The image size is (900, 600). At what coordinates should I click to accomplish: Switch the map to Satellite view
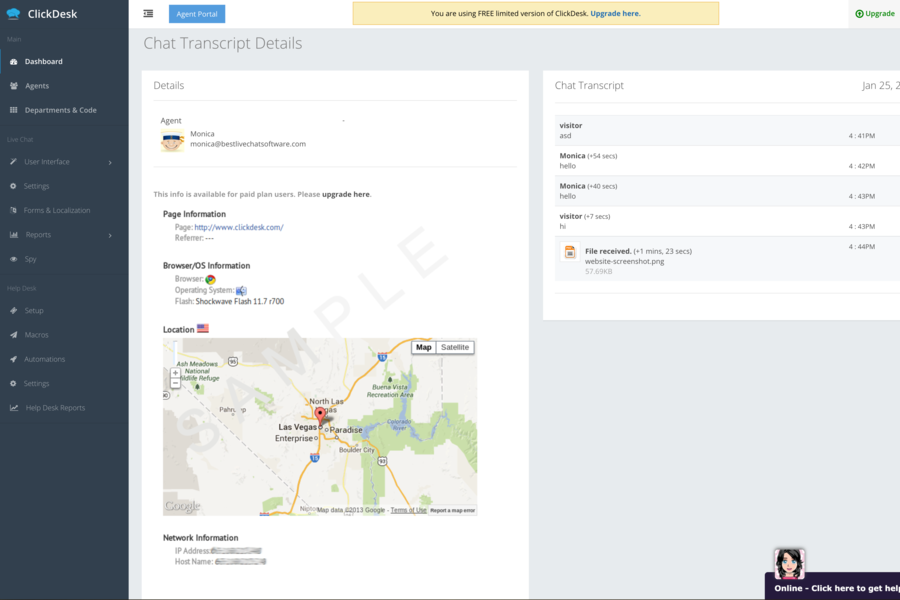pyautogui.click(x=455, y=347)
